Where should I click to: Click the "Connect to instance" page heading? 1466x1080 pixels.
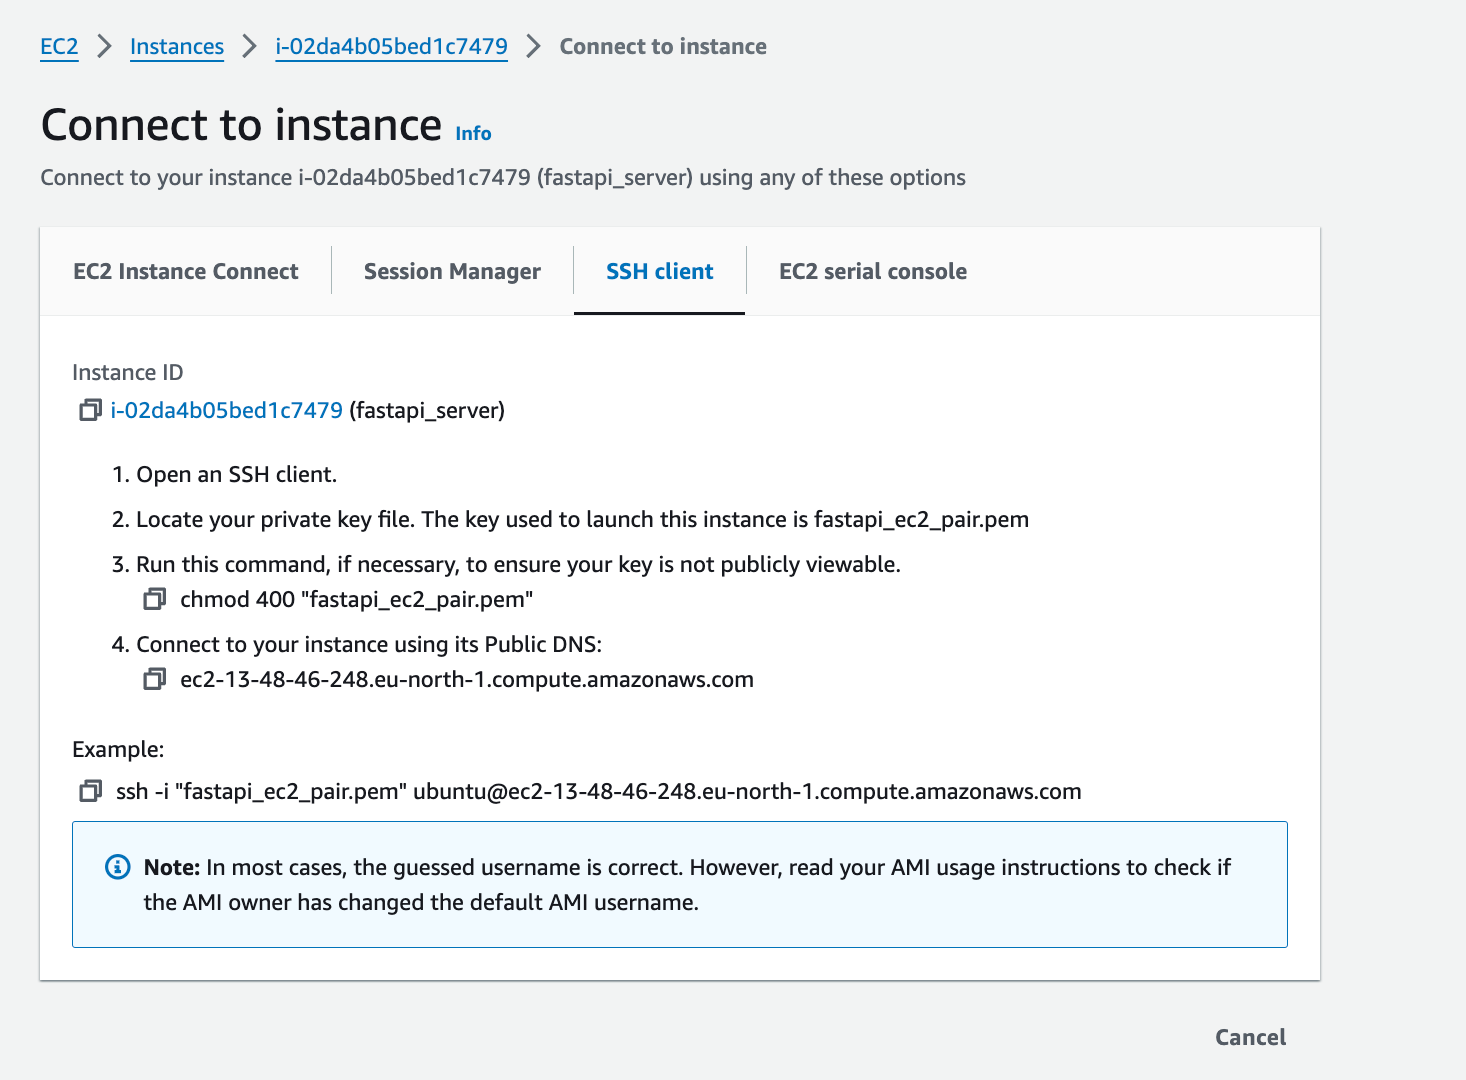242,125
